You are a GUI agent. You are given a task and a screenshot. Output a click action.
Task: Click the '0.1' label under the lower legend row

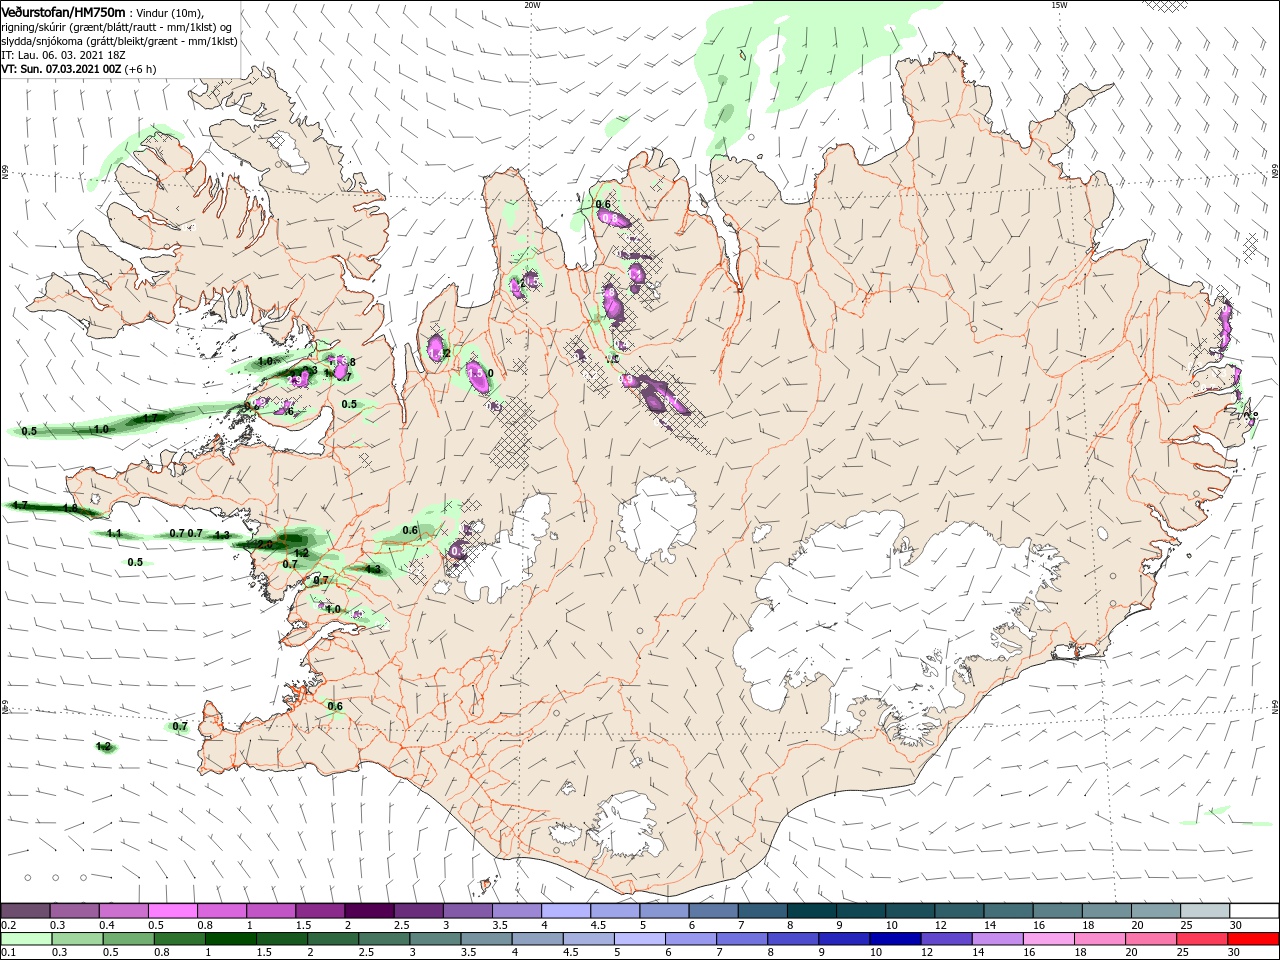(8, 953)
